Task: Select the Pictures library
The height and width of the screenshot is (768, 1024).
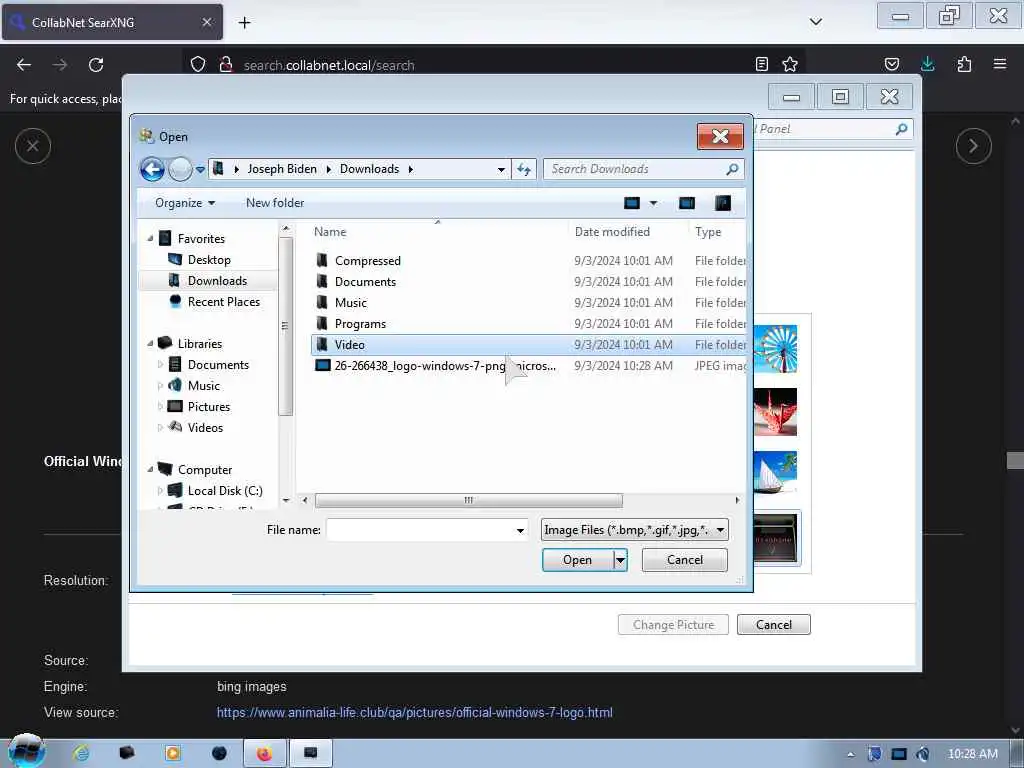Action: [x=208, y=407]
